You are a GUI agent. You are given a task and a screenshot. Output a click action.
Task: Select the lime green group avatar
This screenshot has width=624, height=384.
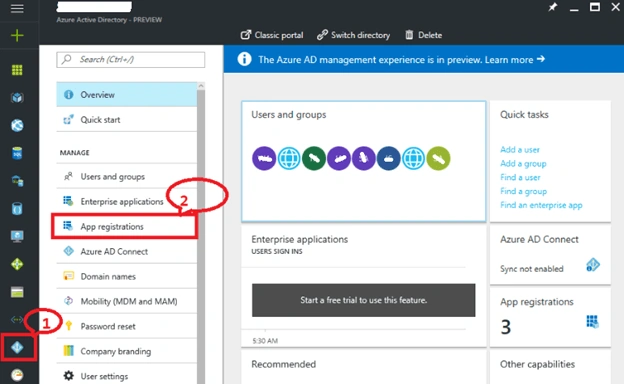(x=438, y=158)
